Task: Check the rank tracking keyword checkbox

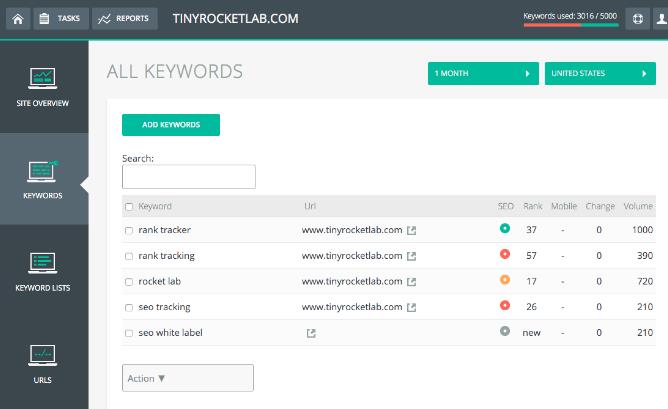Action: click(129, 256)
